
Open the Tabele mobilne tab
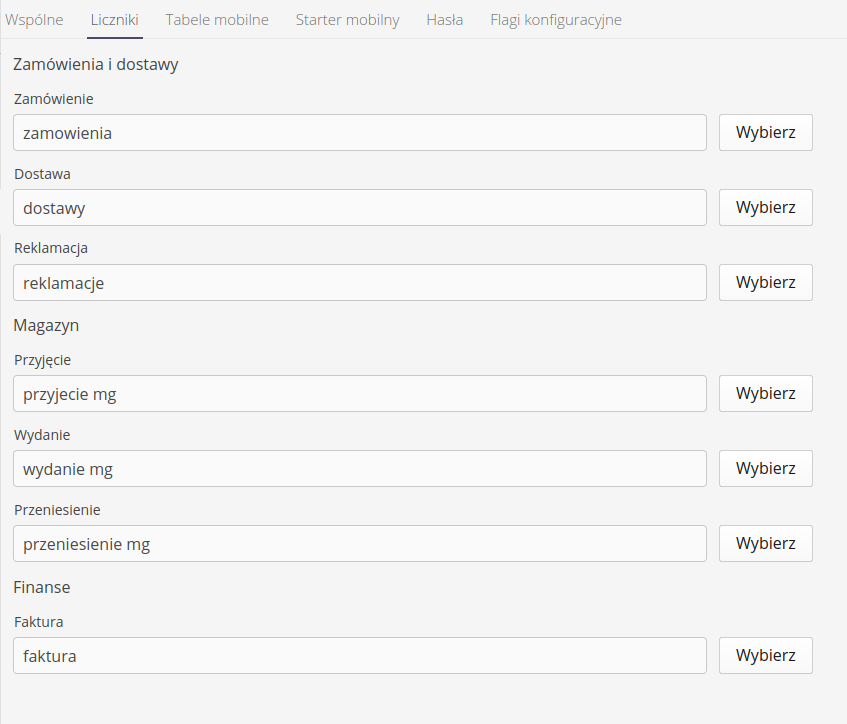[217, 20]
